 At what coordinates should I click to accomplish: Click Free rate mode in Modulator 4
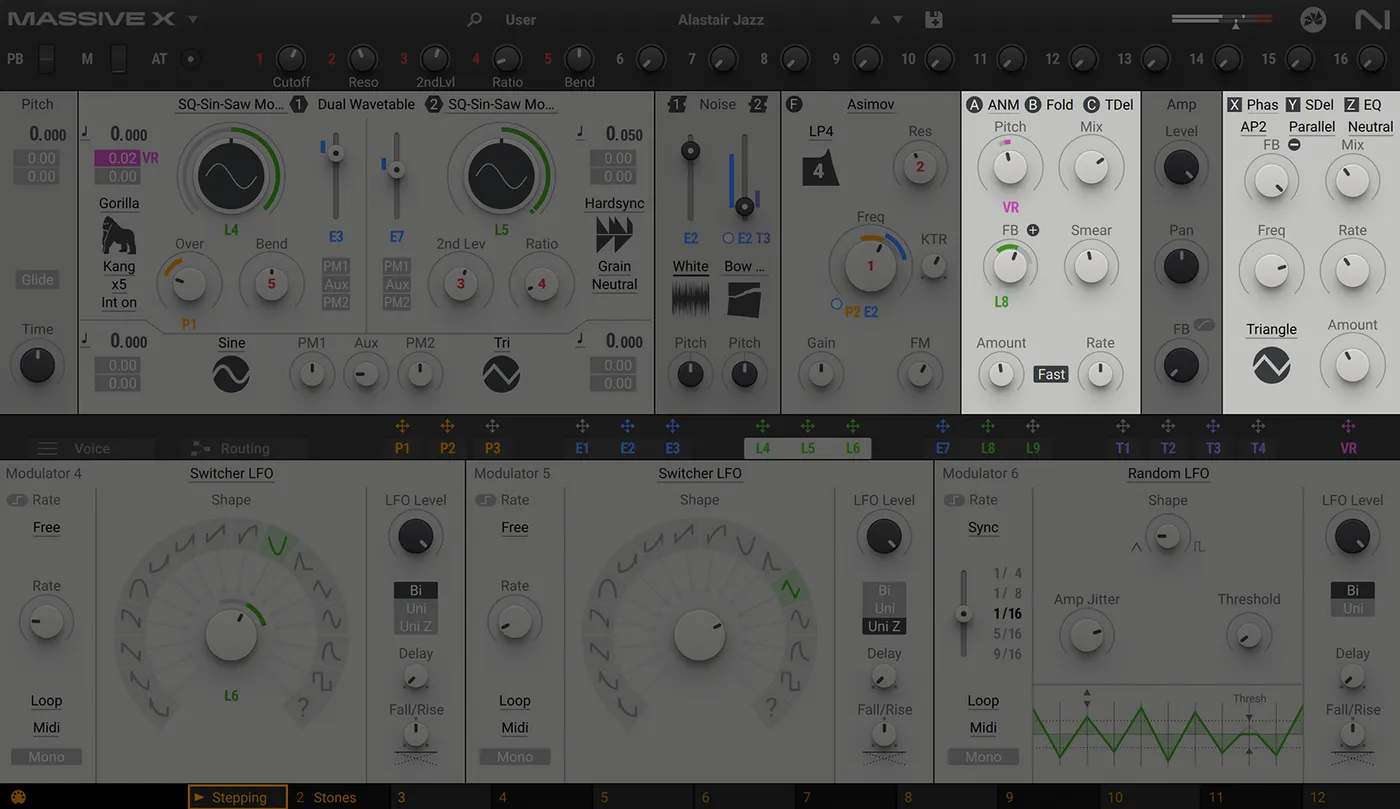46,527
